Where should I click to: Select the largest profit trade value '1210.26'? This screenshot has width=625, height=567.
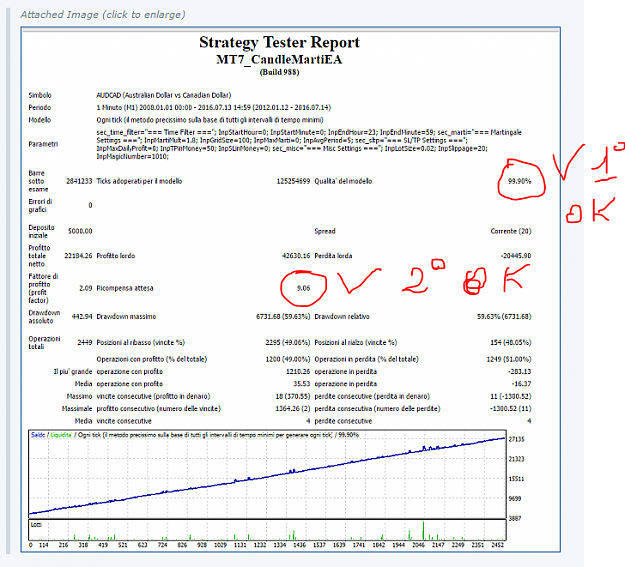298,372
